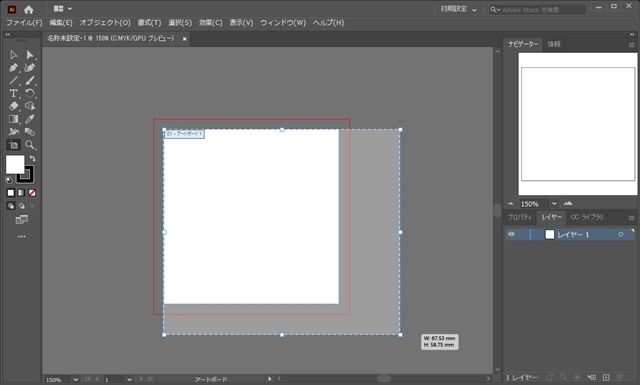Viewport: 640px width, 385px height.
Task: Select the Eyedropper tool
Action: coord(29,119)
